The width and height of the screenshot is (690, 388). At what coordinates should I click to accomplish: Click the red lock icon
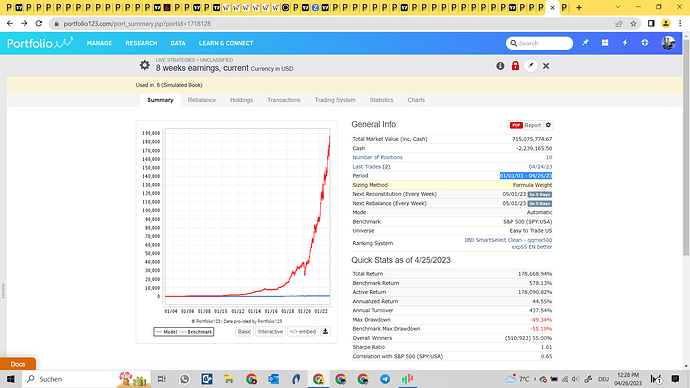point(515,66)
